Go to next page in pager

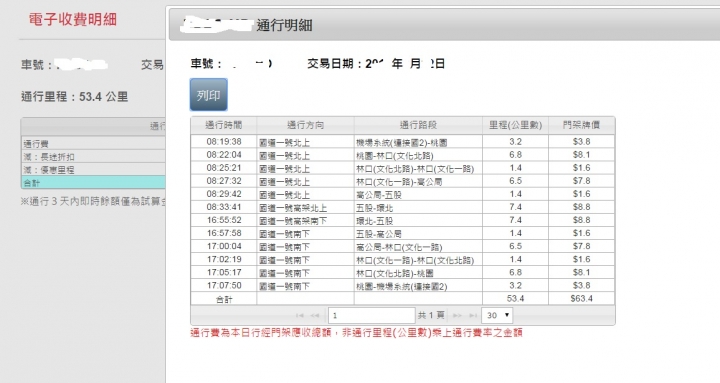[x=457, y=315]
